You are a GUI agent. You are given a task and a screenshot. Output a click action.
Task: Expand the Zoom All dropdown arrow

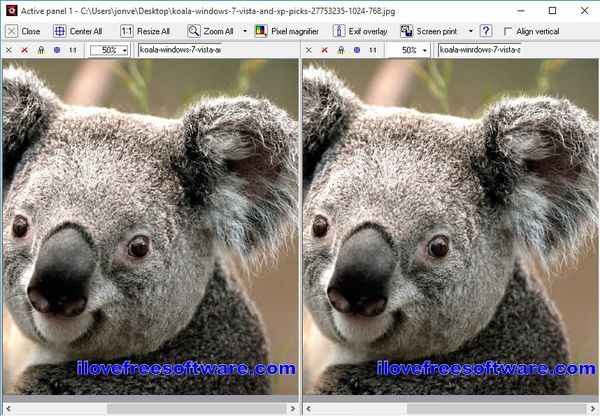[x=244, y=31]
